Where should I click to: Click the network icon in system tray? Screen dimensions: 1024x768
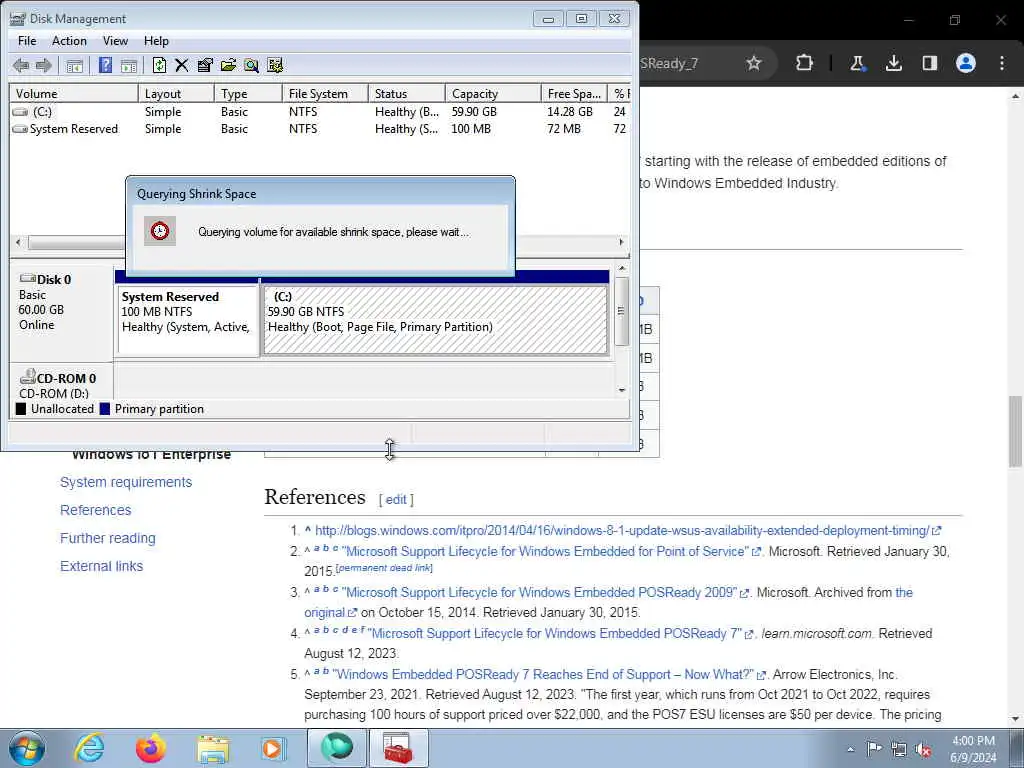899,750
